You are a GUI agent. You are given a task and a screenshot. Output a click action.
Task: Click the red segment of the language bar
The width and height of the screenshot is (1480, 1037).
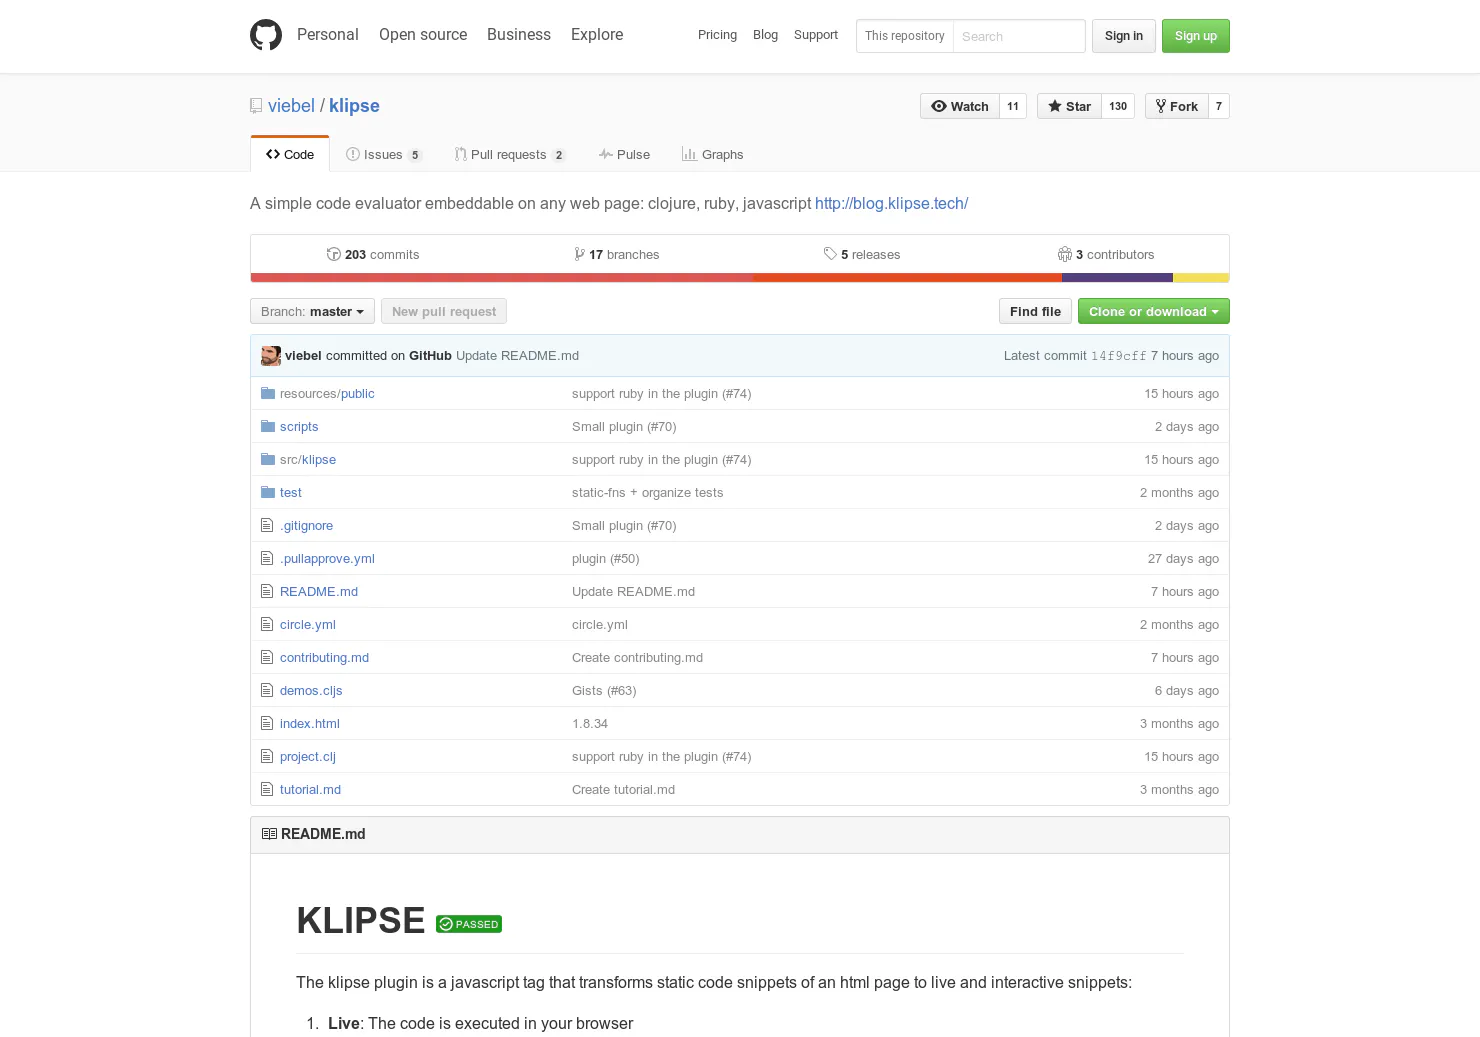point(501,278)
